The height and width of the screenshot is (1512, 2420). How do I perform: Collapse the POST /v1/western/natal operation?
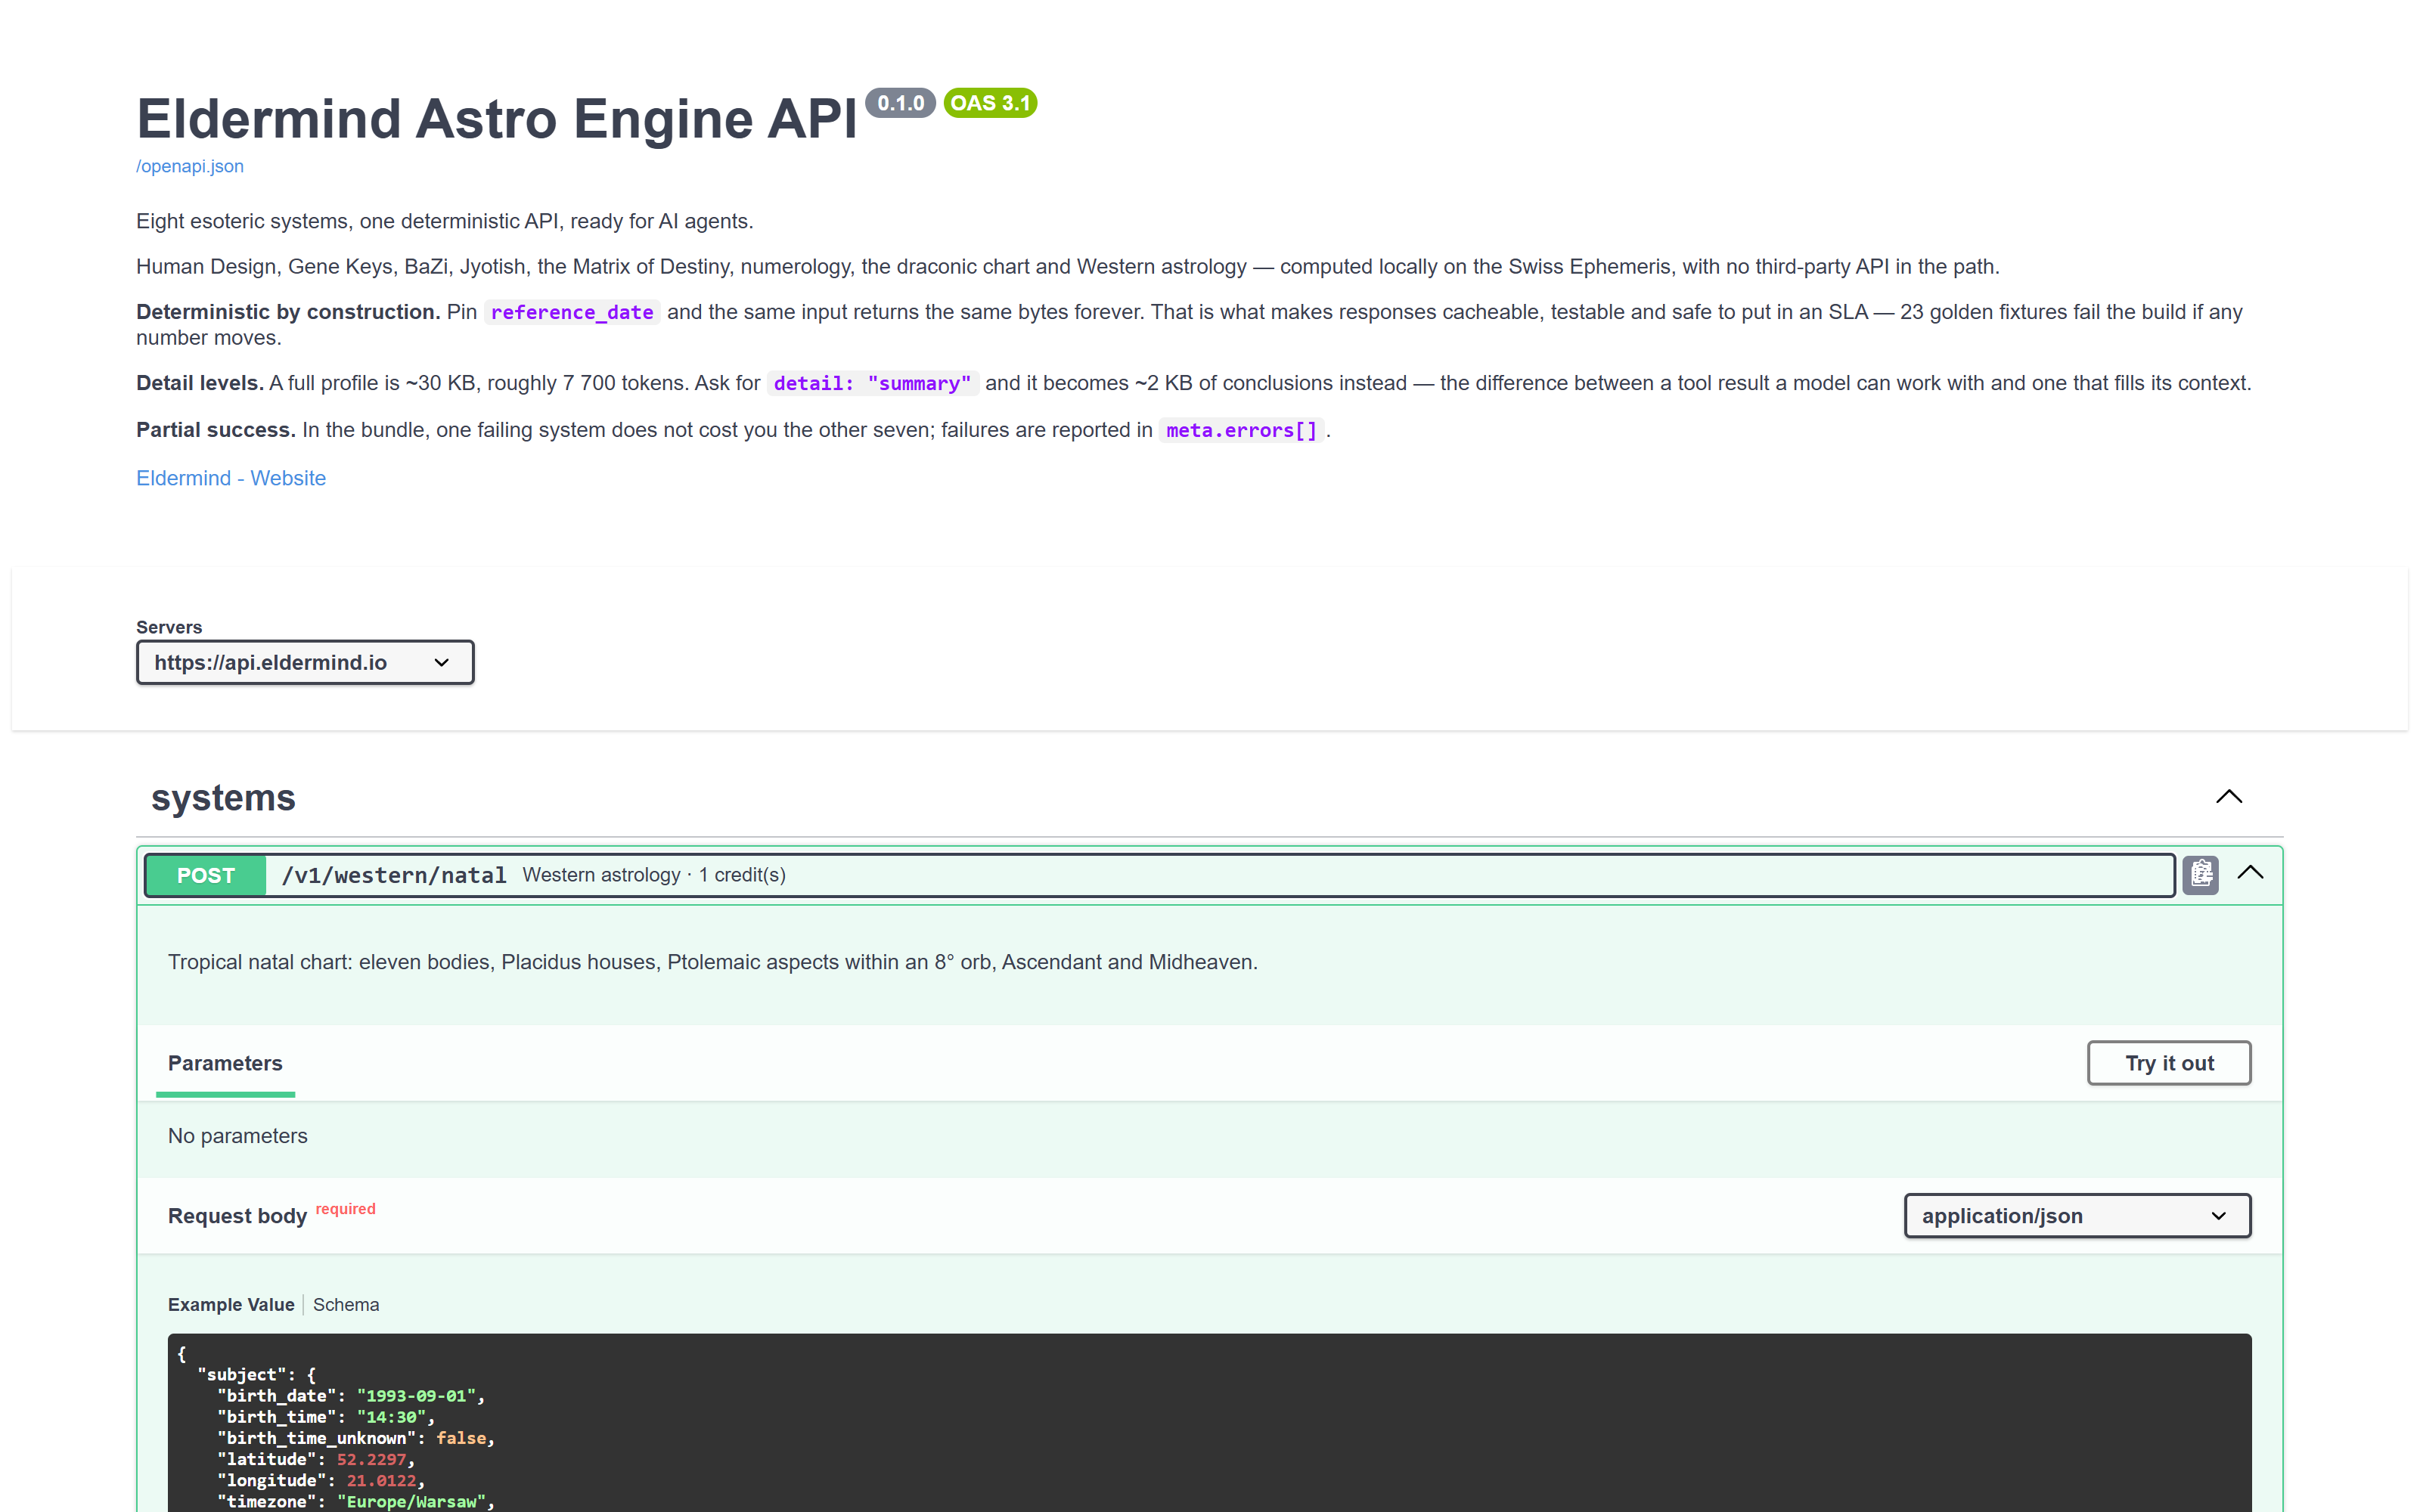(2250, 873)
